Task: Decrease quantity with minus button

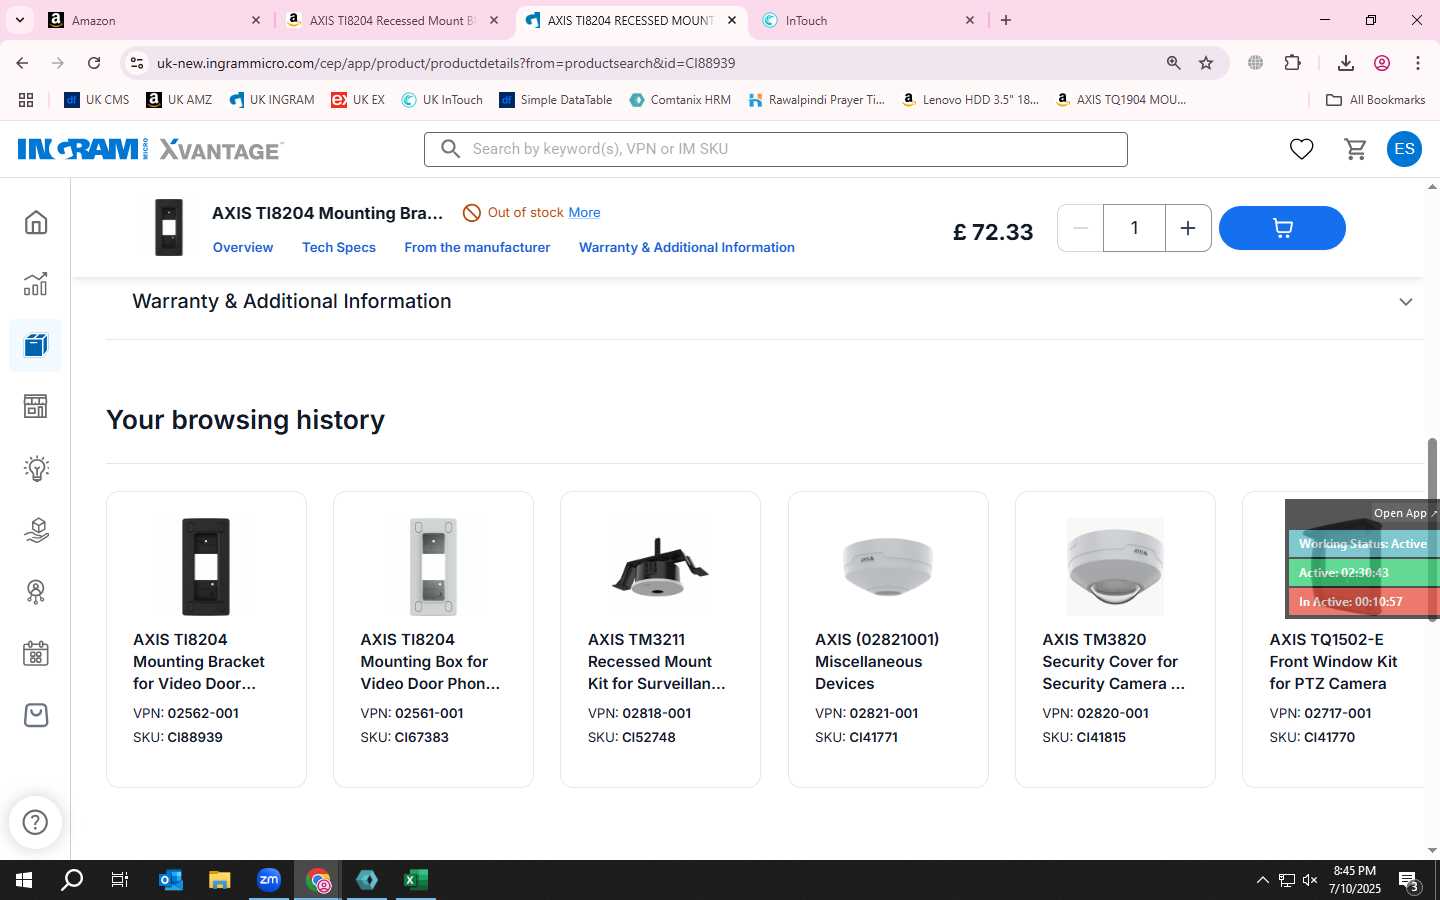Action: point(1080,228)
